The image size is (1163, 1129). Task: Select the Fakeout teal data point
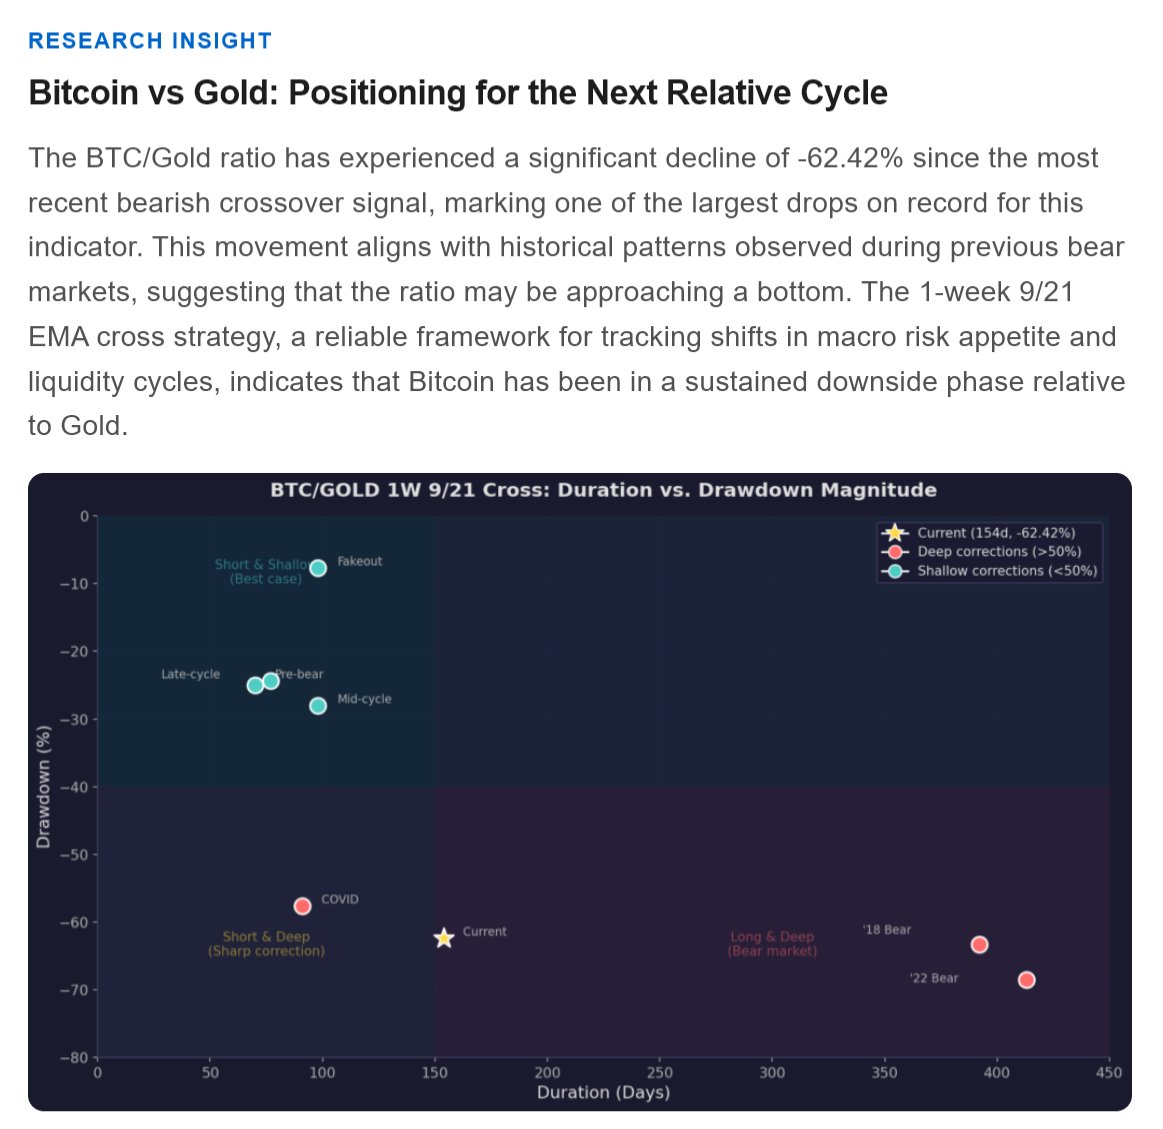coord(318,568)
